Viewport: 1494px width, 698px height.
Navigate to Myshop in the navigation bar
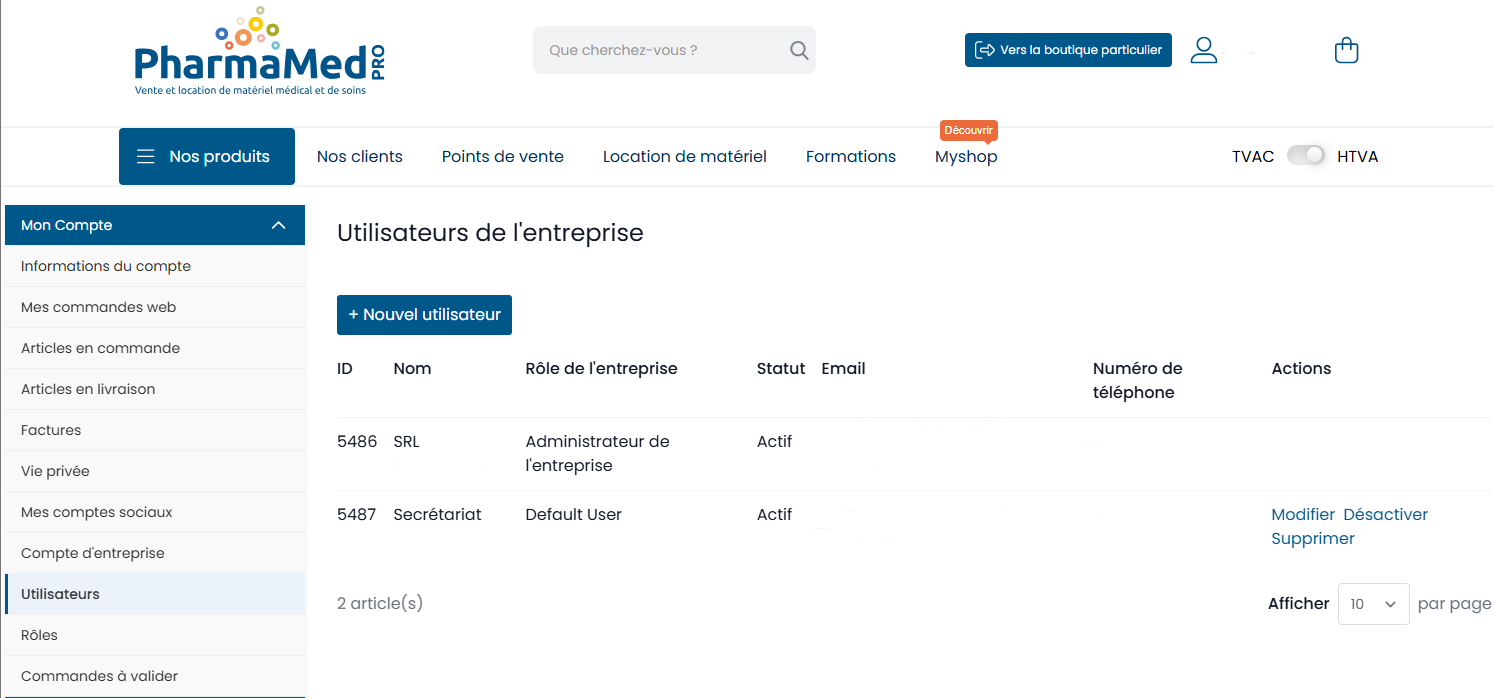coord(965,157)
